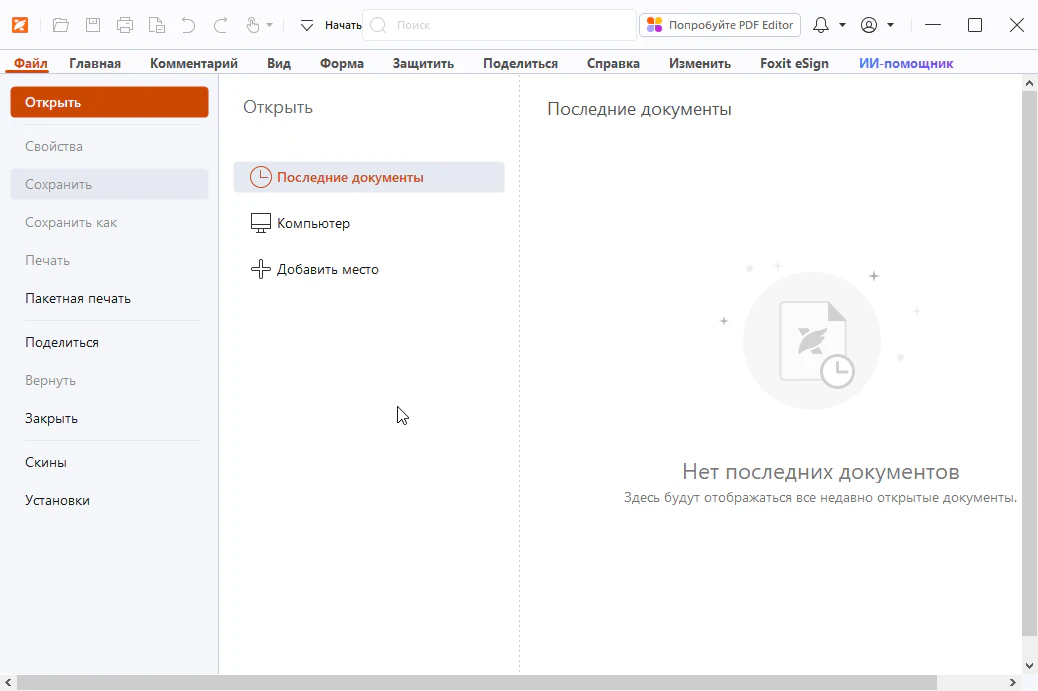Image resolution: width=1038 pixels, height=691 pixels.
Task: Expand the Hand tool dropdown arrow
Action: (x=270, y=25)
